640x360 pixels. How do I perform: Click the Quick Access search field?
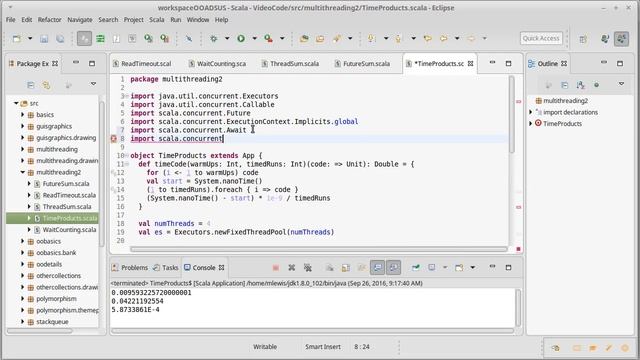point(541,38)
